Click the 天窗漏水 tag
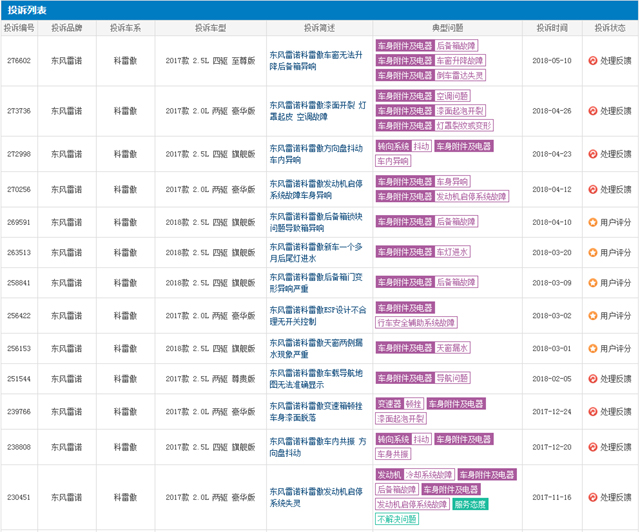Screen dimensions: 640x532 tap(452, 348)
